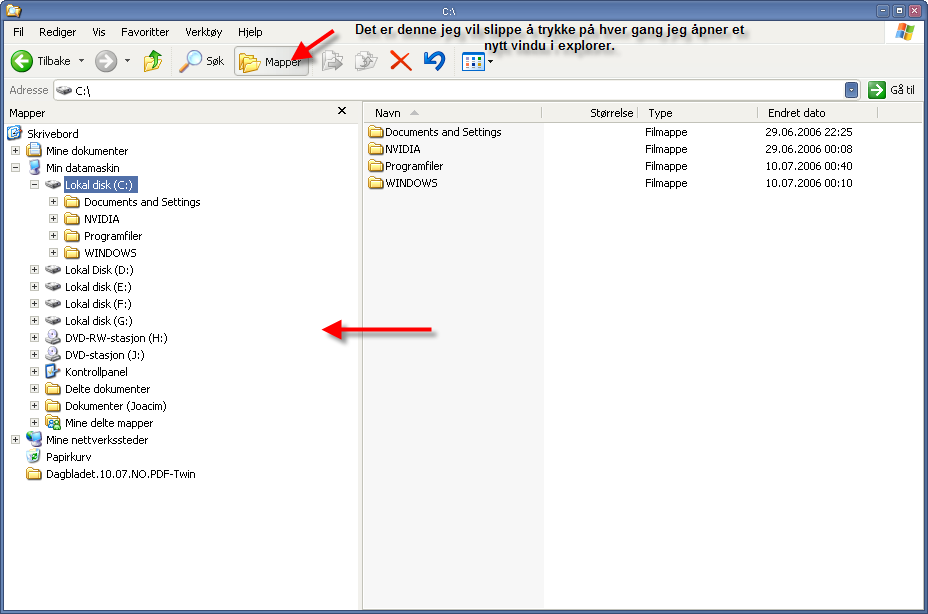Viewport: 928px width, 614px height.
Task: Click the Move To folder icon
Action: (333, 61)
